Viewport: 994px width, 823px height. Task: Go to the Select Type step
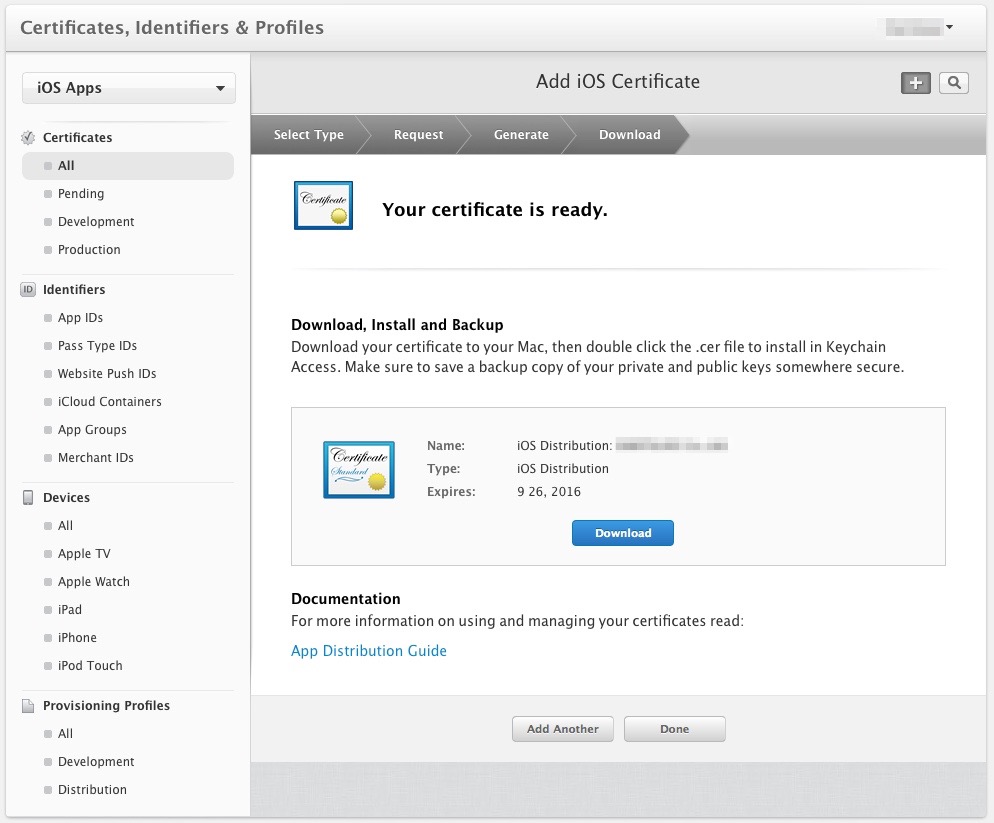(x=309, y=134)
